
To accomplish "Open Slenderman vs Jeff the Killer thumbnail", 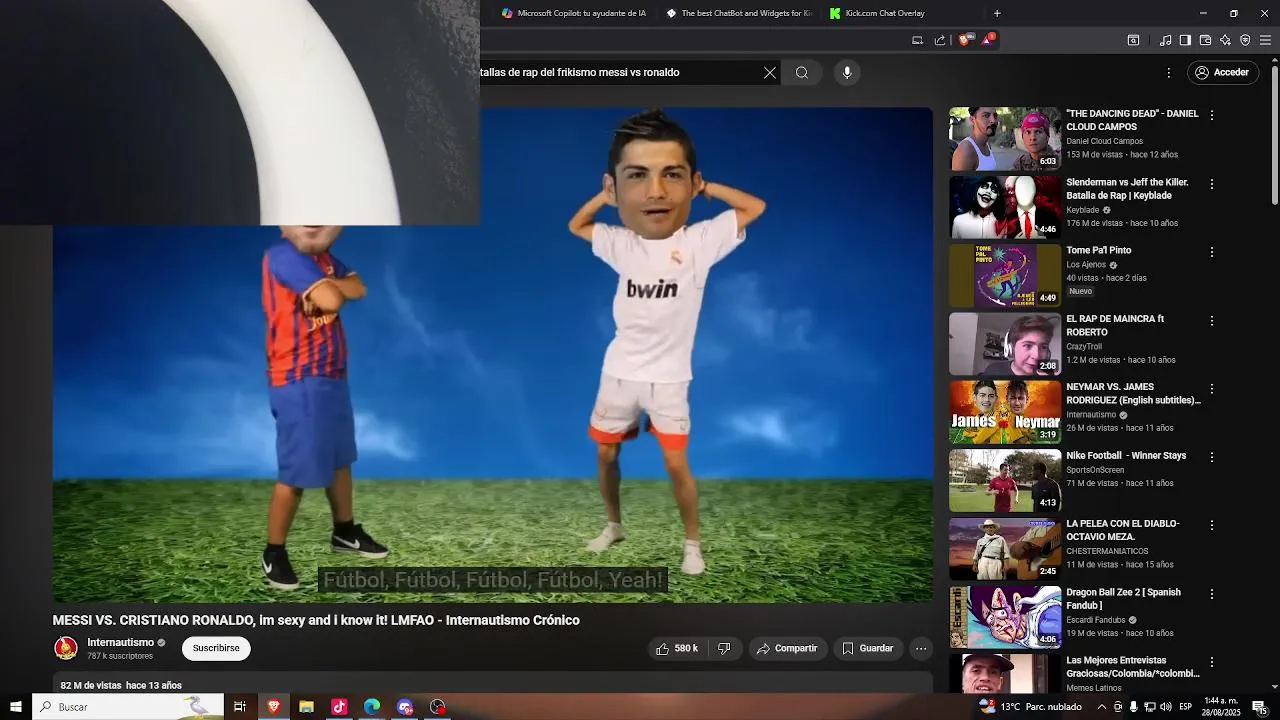I will (1005, 207).
